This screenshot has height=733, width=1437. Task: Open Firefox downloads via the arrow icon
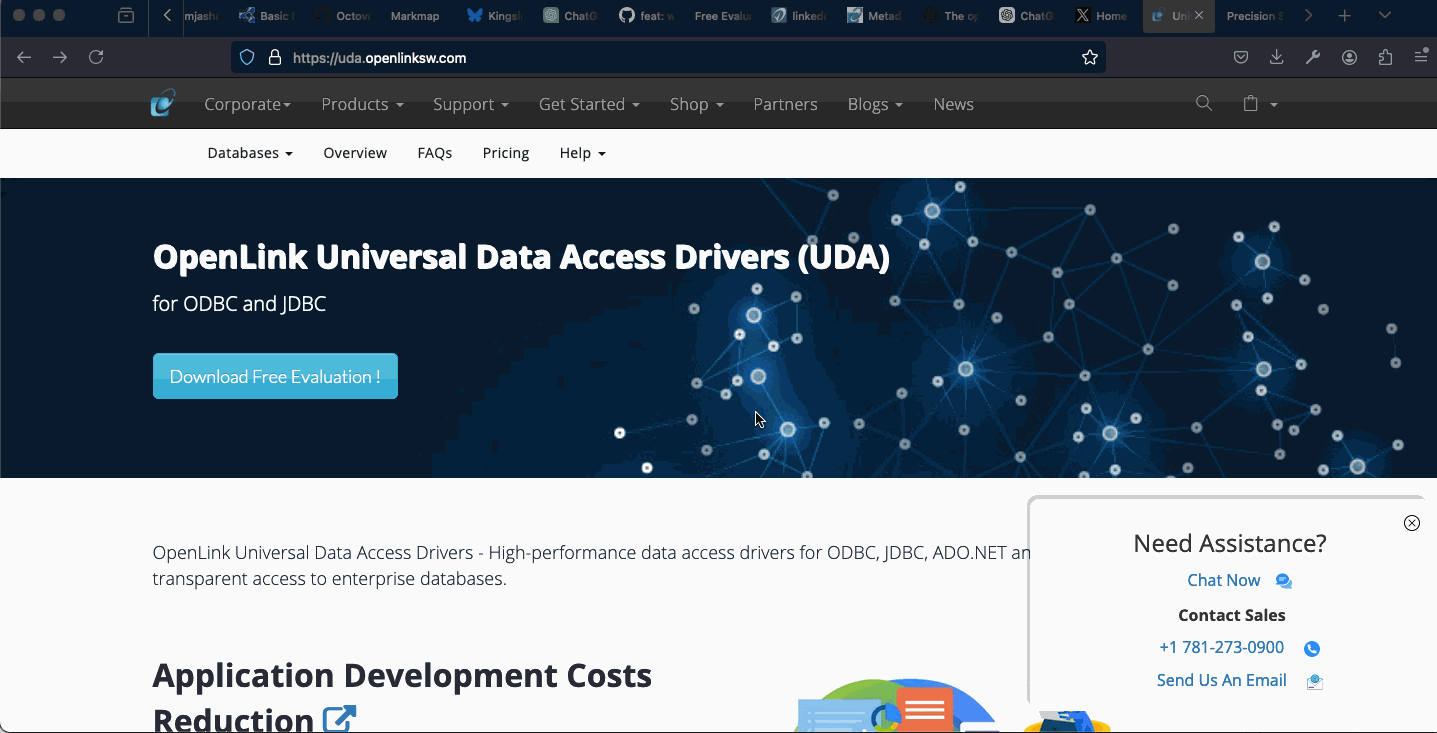click(1276, 57)
